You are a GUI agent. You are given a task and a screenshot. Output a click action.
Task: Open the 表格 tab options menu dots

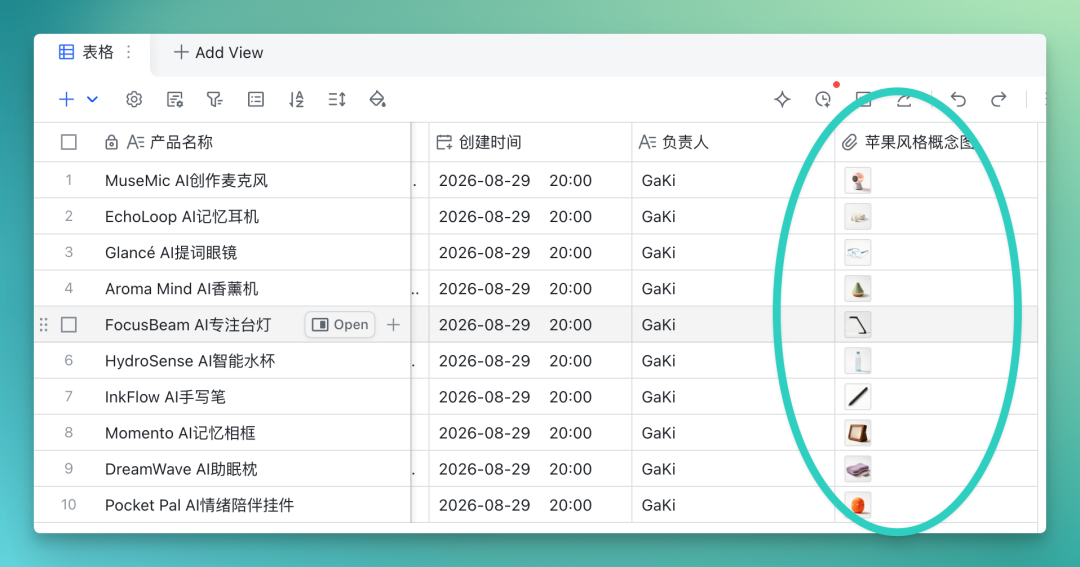point(129,52)
